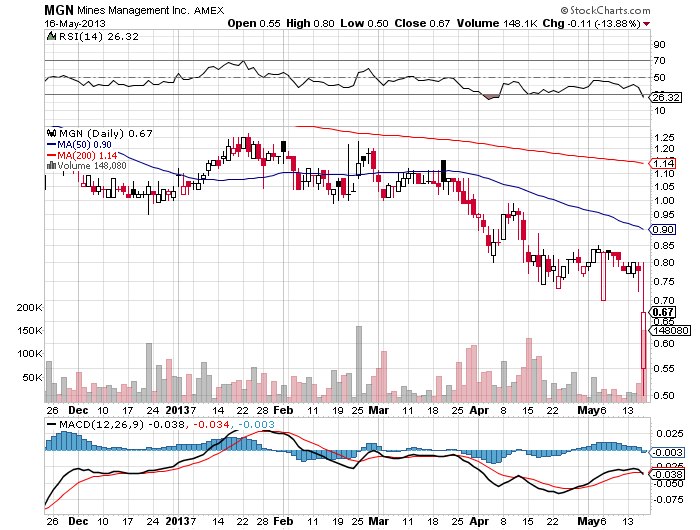Click the MA(50) price tag 0.90

coord(663,230)
